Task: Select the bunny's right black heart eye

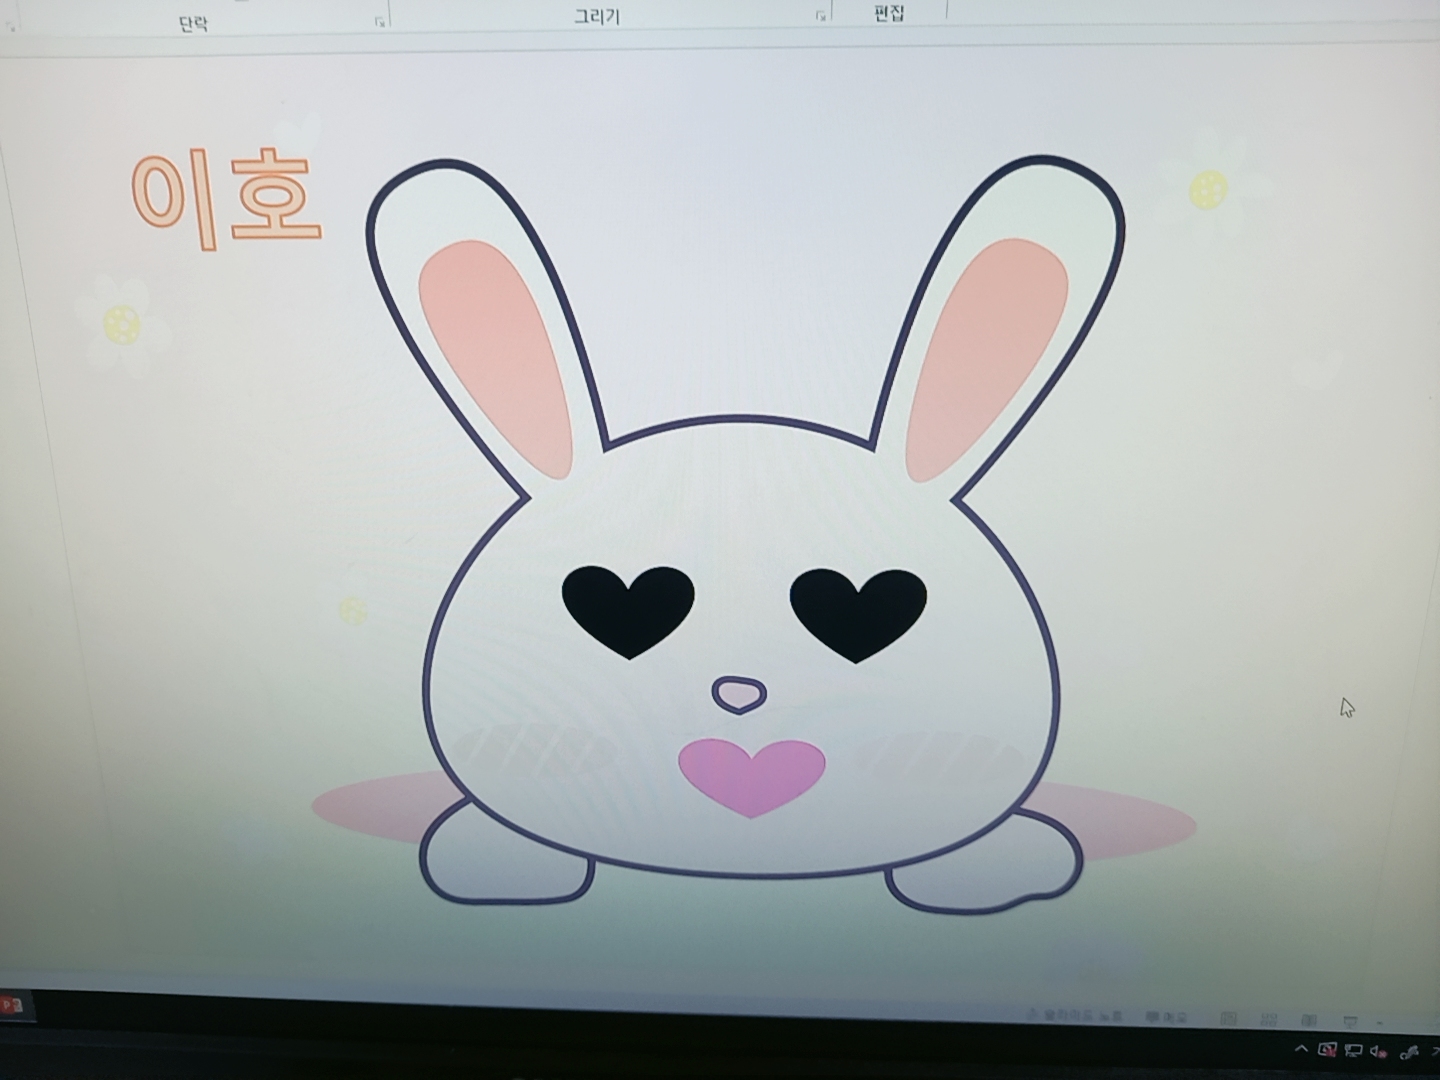Action: (858, 614)
